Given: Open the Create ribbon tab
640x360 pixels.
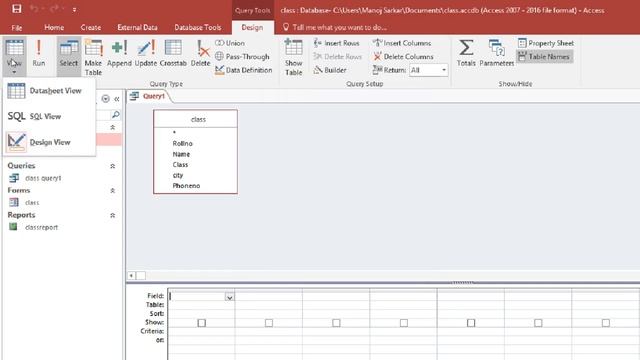Looking at the screenshot, I should click(91, 27).
